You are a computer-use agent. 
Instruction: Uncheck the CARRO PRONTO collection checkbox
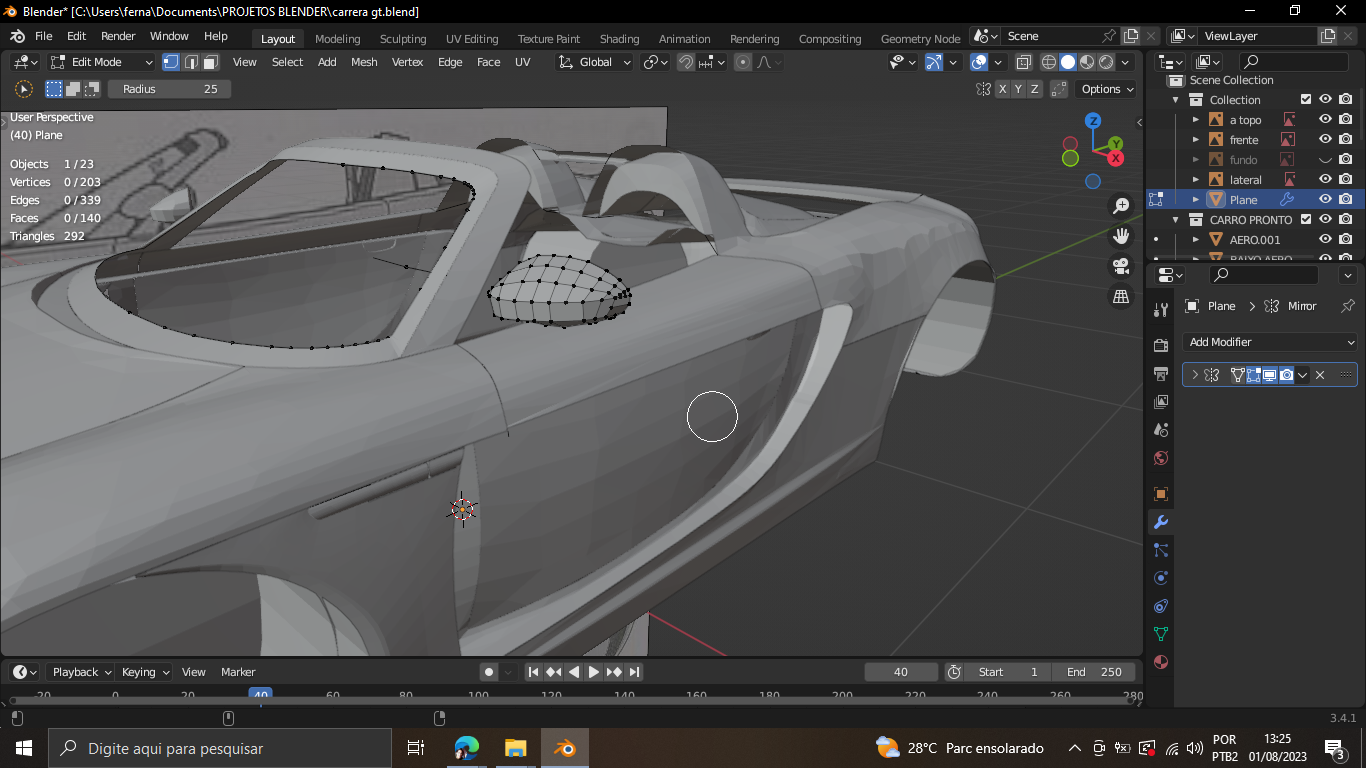pos(1305,220)
